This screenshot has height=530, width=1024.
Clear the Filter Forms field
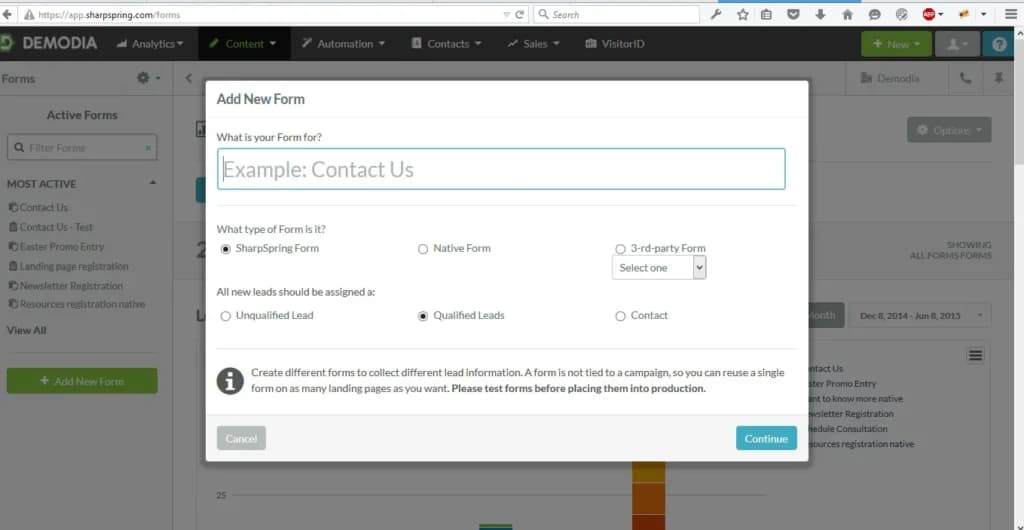(148, 148)
